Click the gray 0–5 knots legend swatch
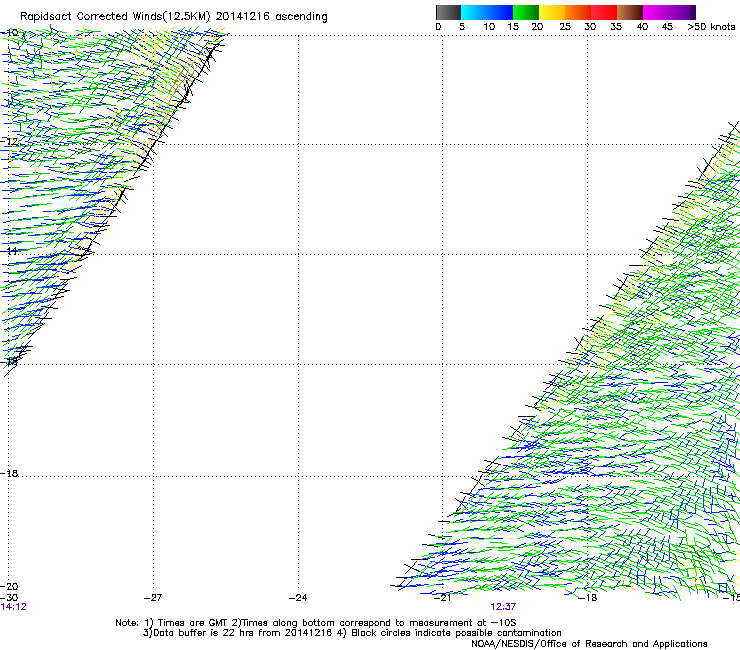The image size is (740, 650). tap(448, 12)
